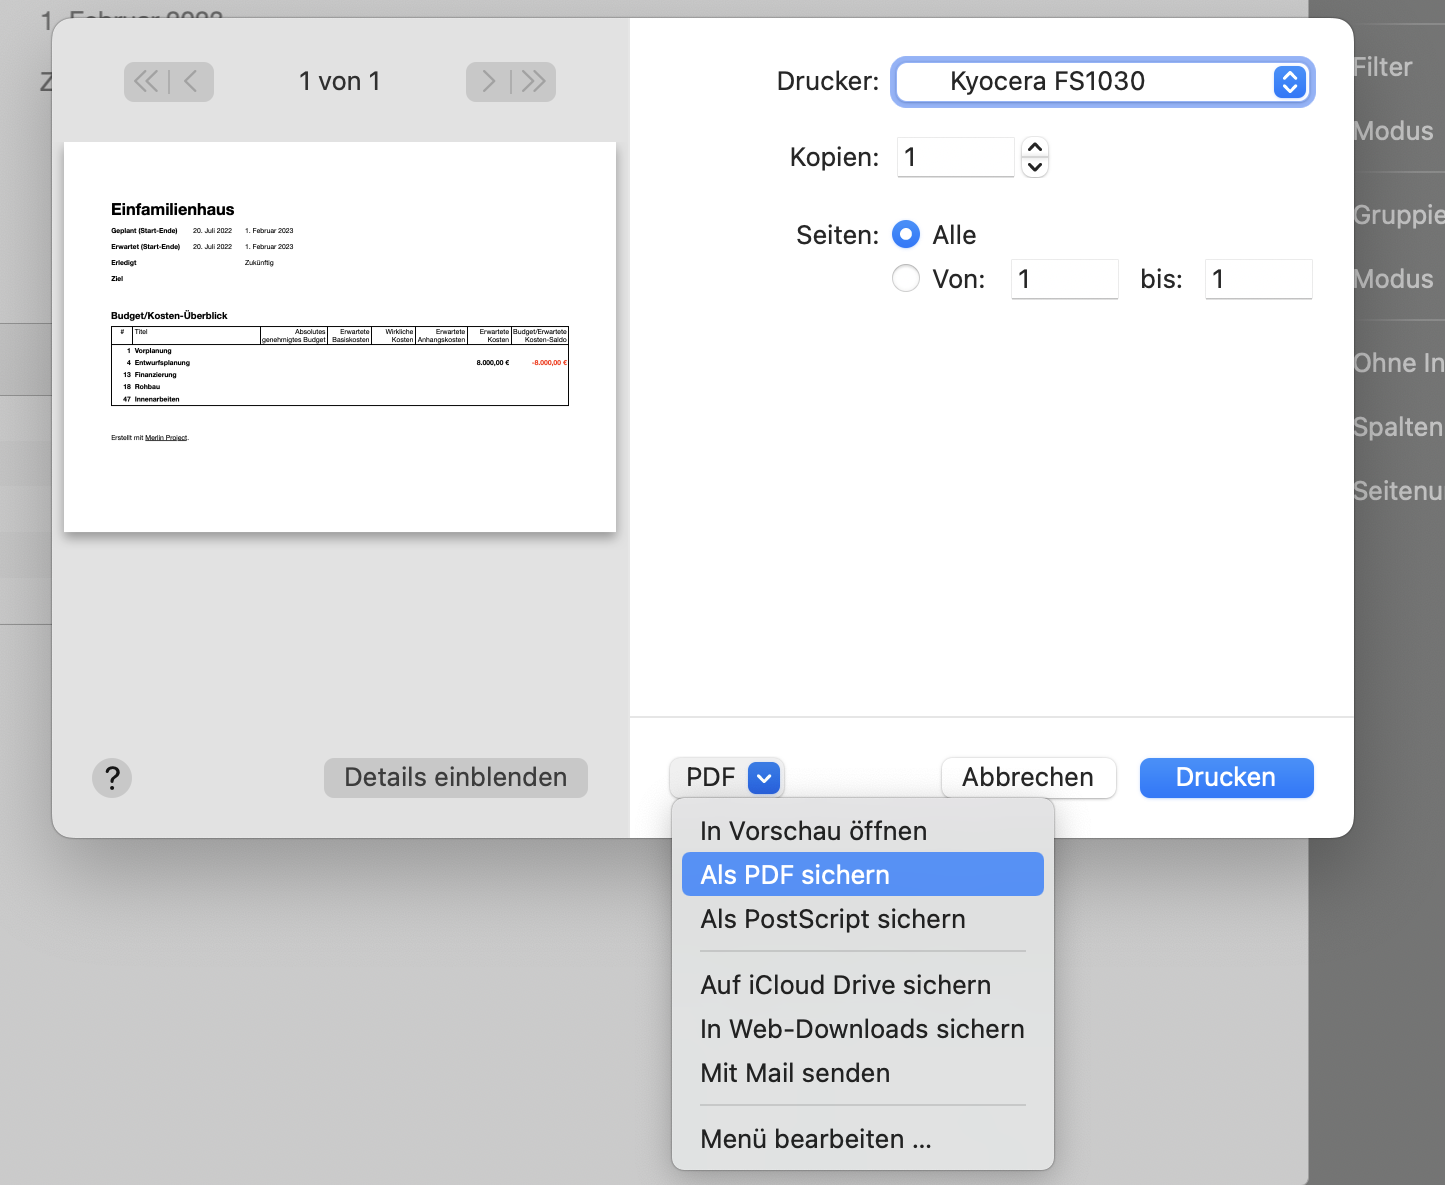
Task: Click the chevron on the PDF button
Action: (x=763, y=777)
